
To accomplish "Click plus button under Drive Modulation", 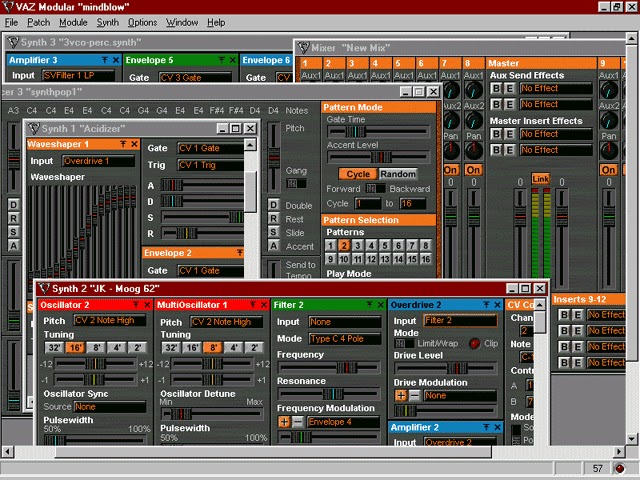I will click(400, 396).
